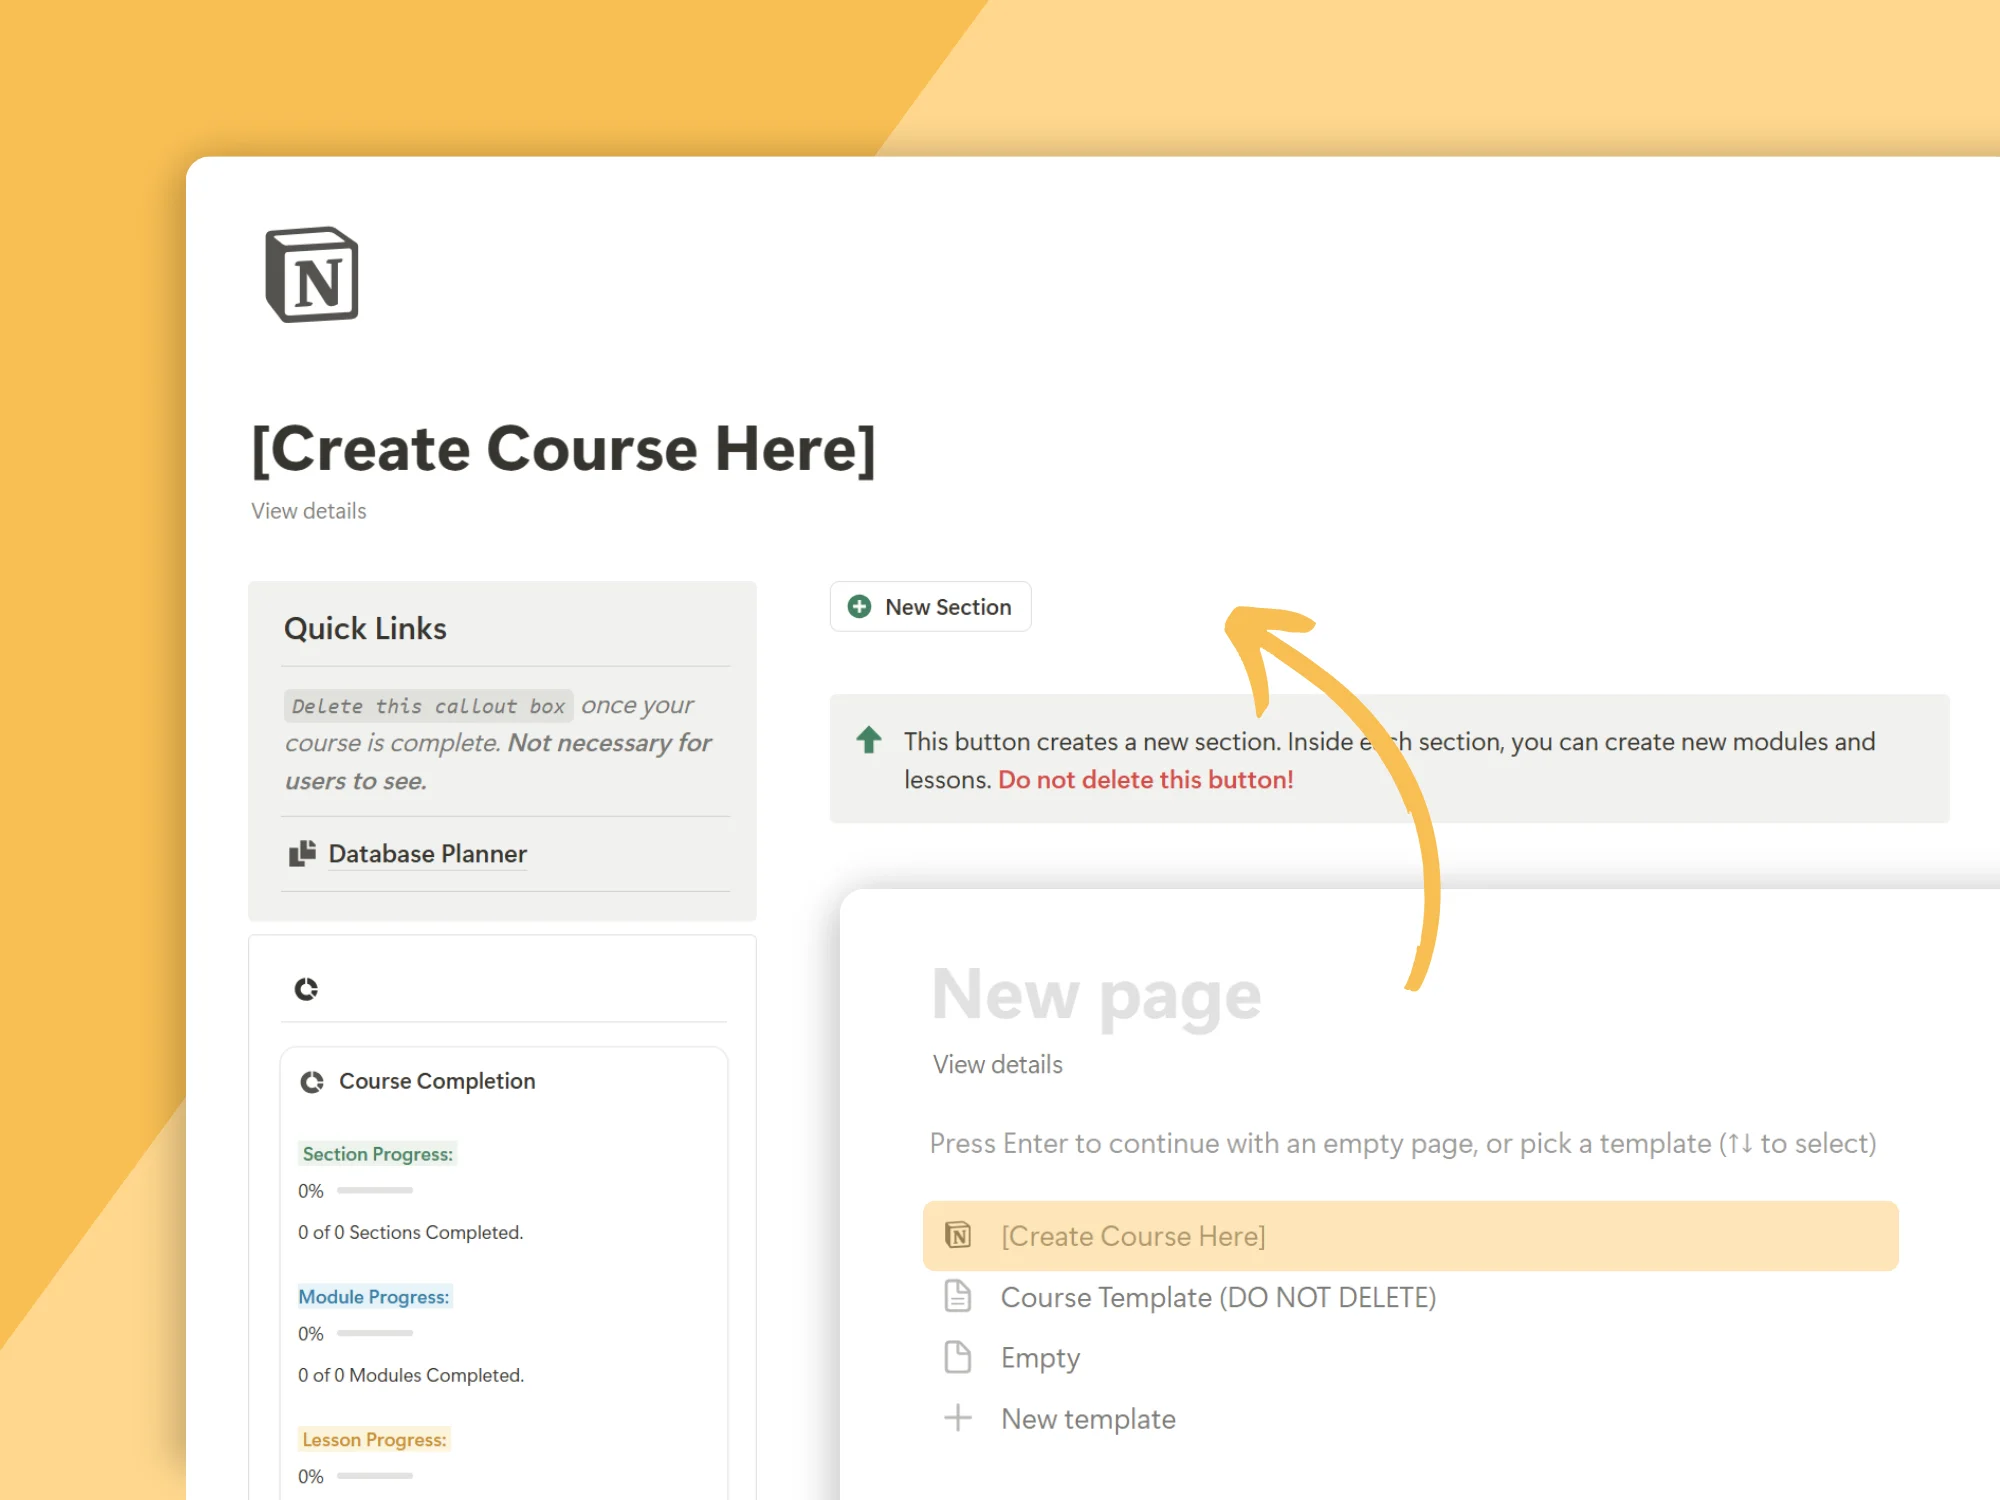Image resolution: width=2000 pixels, height=1500 pixels.
Task: Click the pie chart icon above Course Completion
Action: (x=306, y=989)
